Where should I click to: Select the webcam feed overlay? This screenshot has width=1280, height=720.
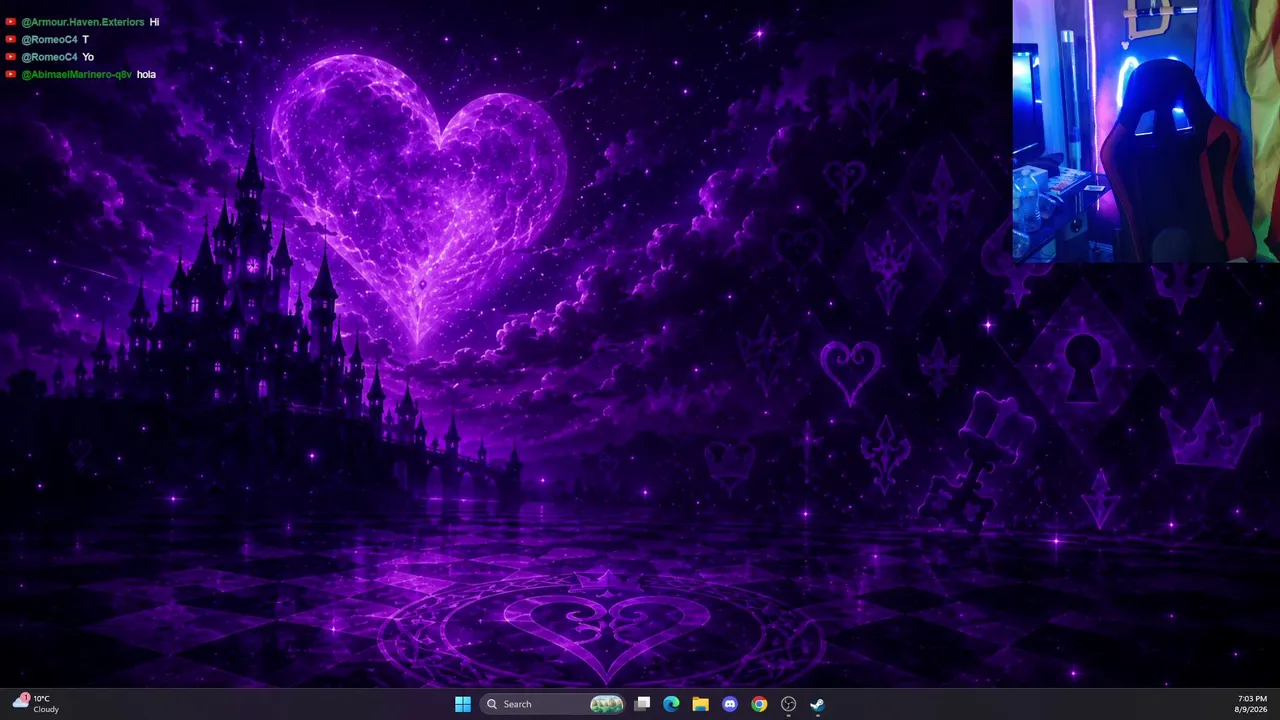[x=1146, y=131]
